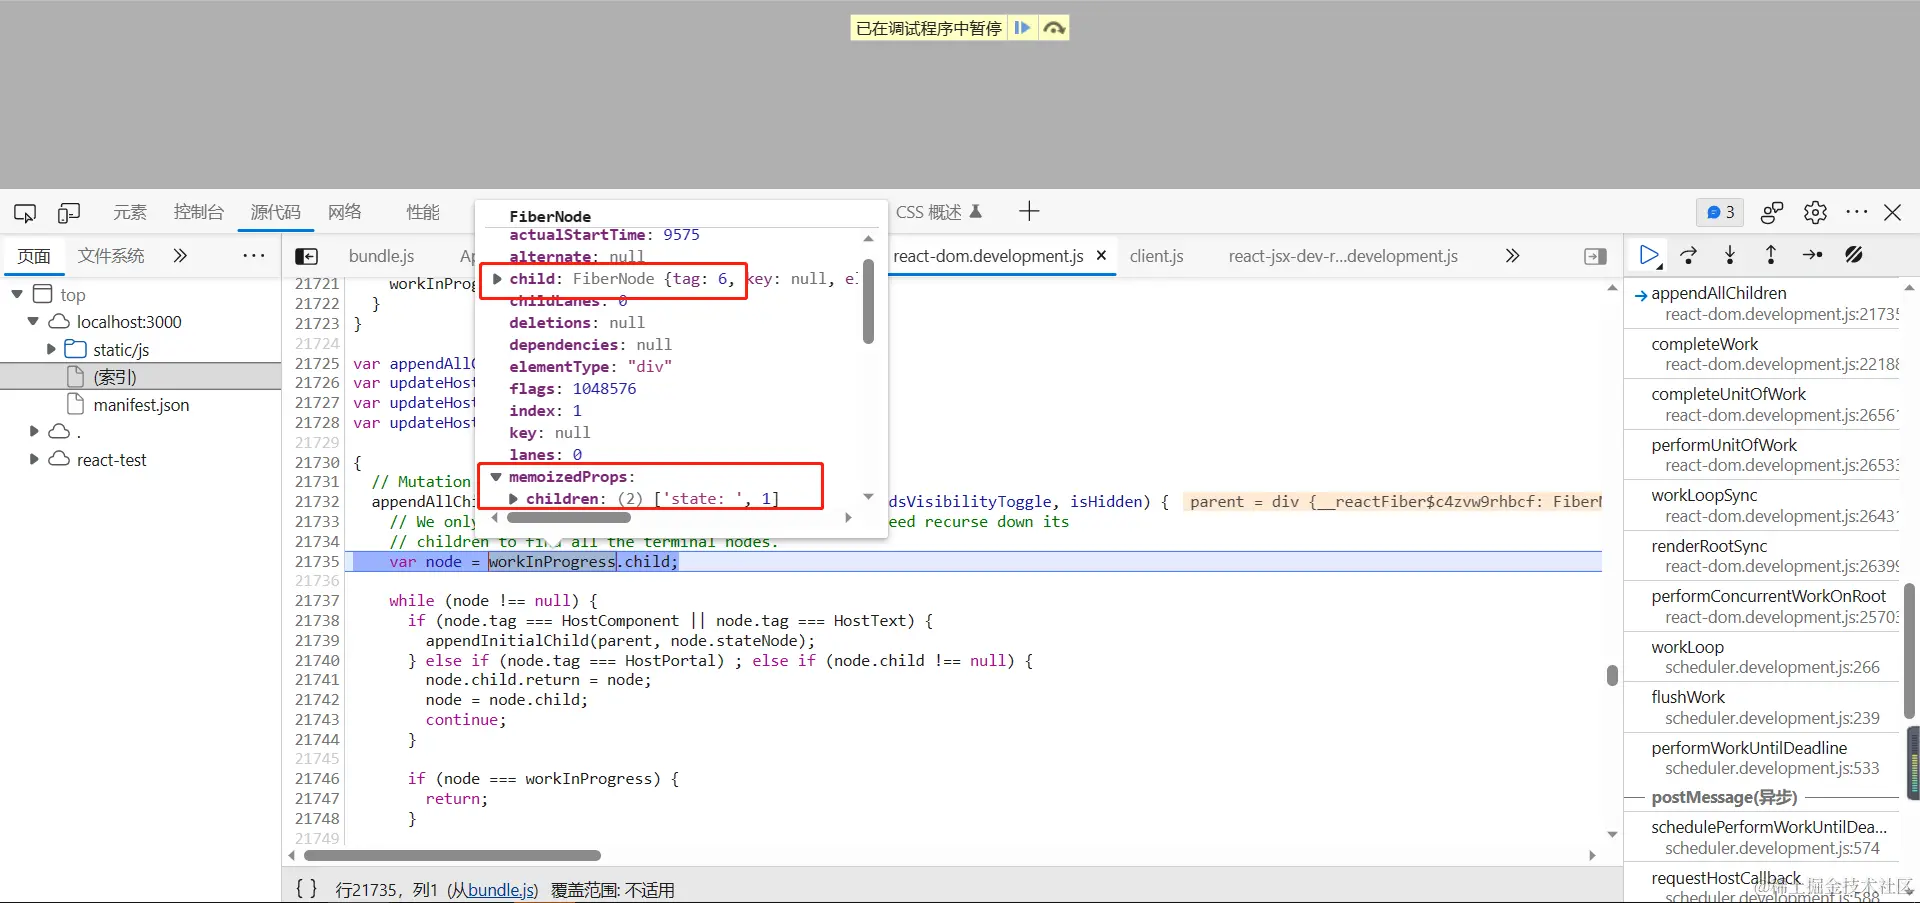Image resolution: width=1920 pixels, height=903 pixels.
Task: Open the 元素 tab
Action: pyautogui.click(x=130, y=212)
